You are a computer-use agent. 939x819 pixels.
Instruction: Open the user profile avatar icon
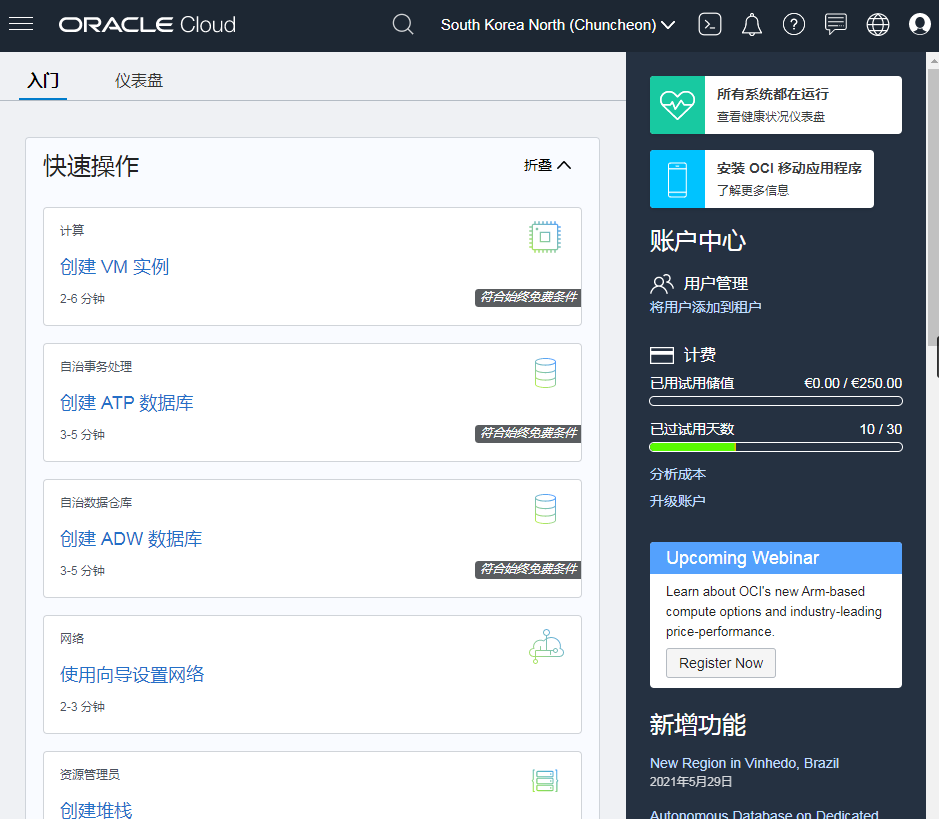coord(920,24)
